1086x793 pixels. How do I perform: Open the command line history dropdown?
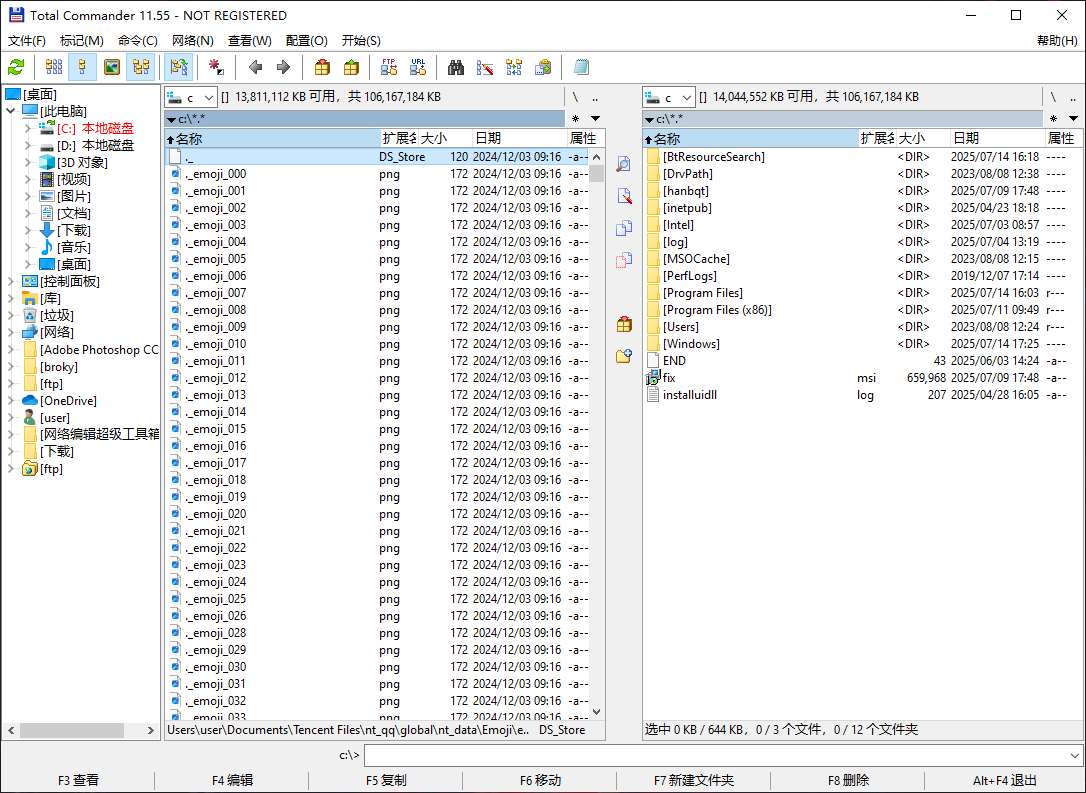click(x=1074, y=755)
